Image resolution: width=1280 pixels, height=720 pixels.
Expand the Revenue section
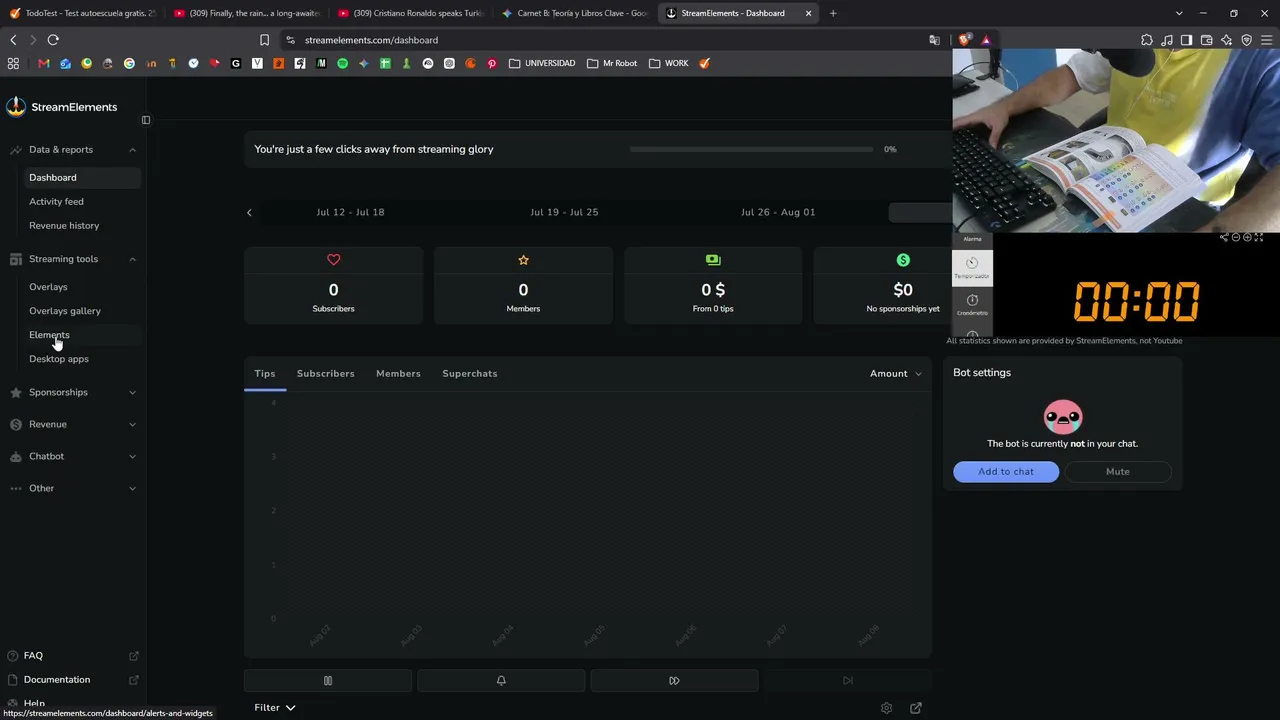click(x=133, y=424)
